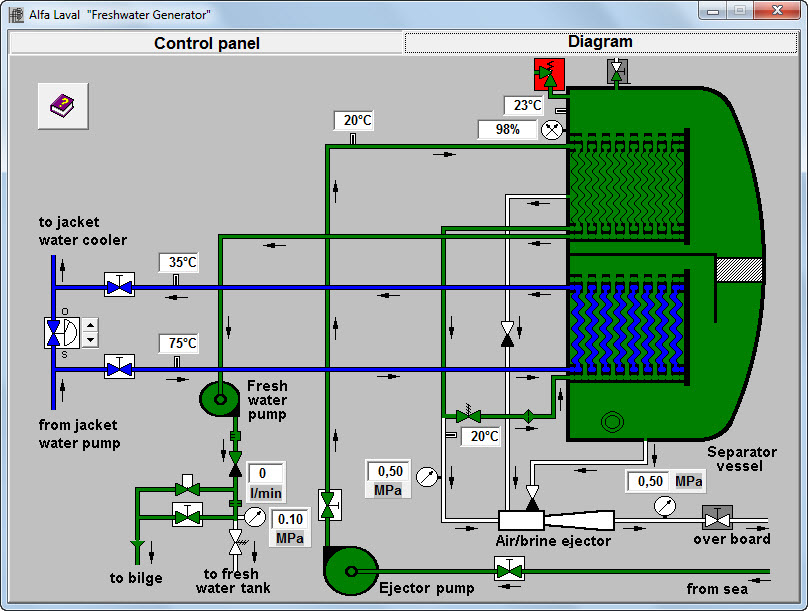Click the Fresh water pump symbol
Image resolution: width=808 pixels, height=611 pixels.
click(220, 399)
